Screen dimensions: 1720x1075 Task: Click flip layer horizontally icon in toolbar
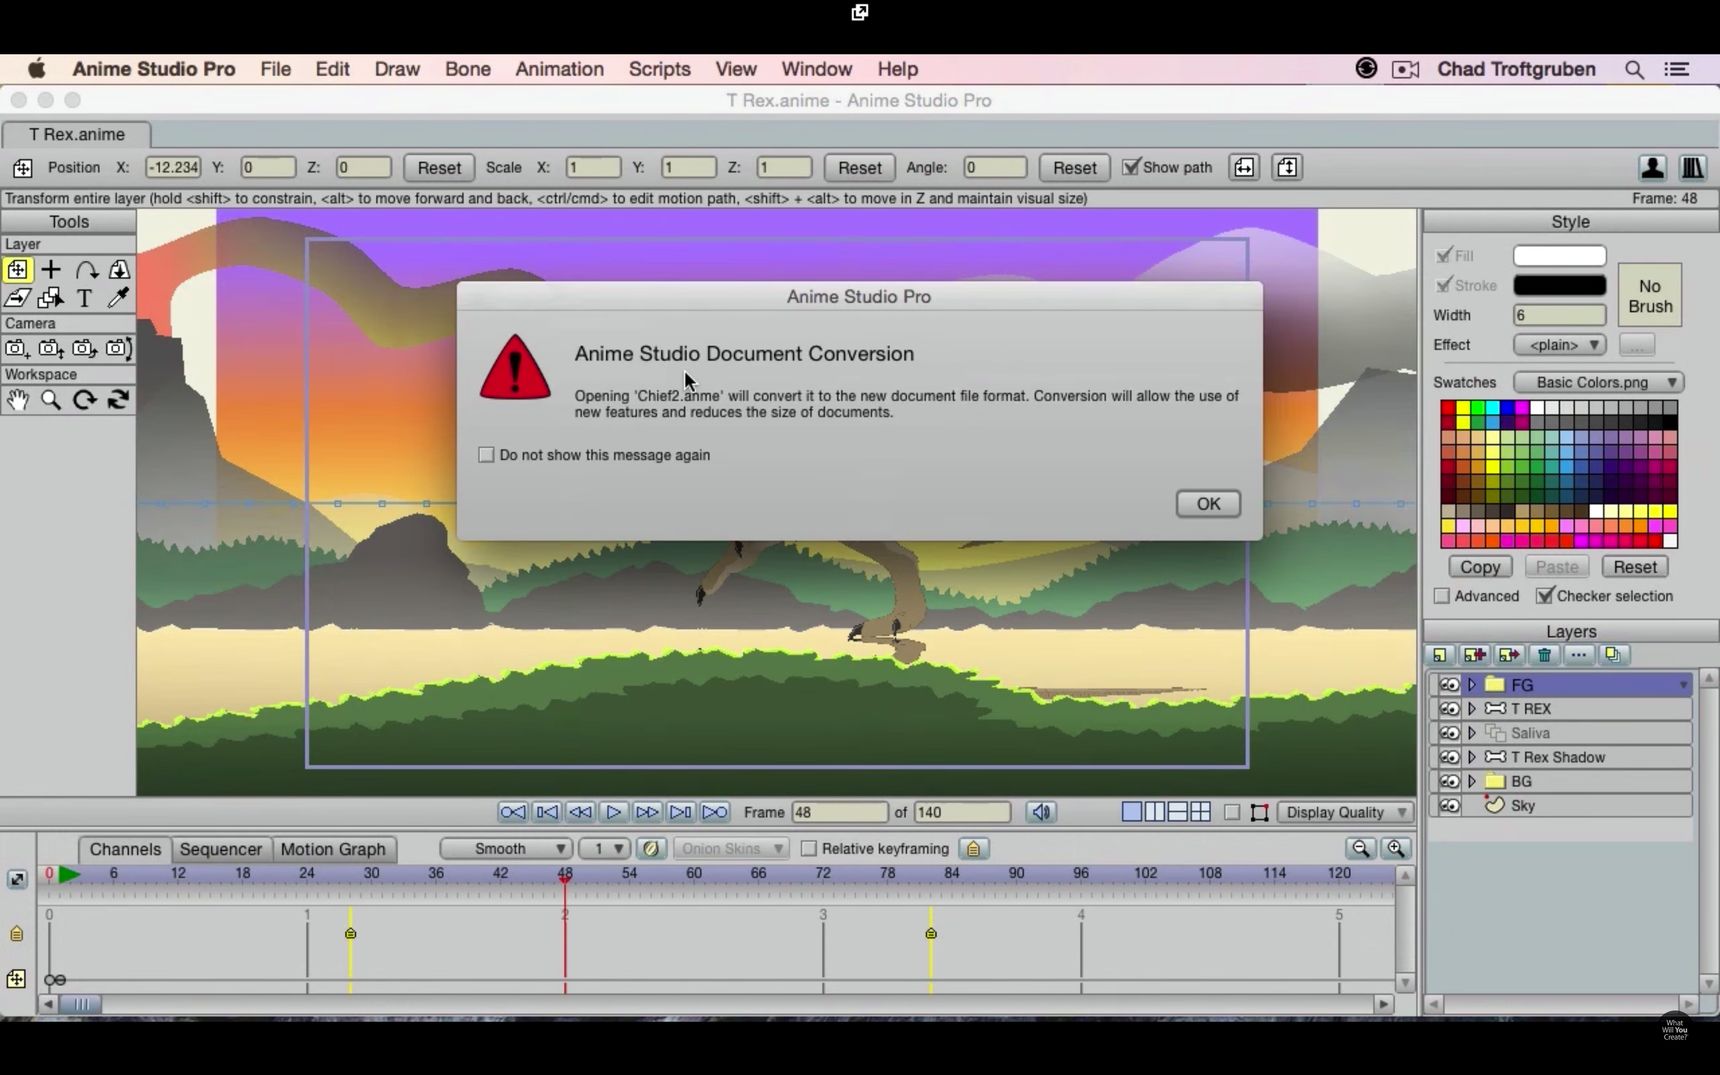click(x=1244, y=168)
